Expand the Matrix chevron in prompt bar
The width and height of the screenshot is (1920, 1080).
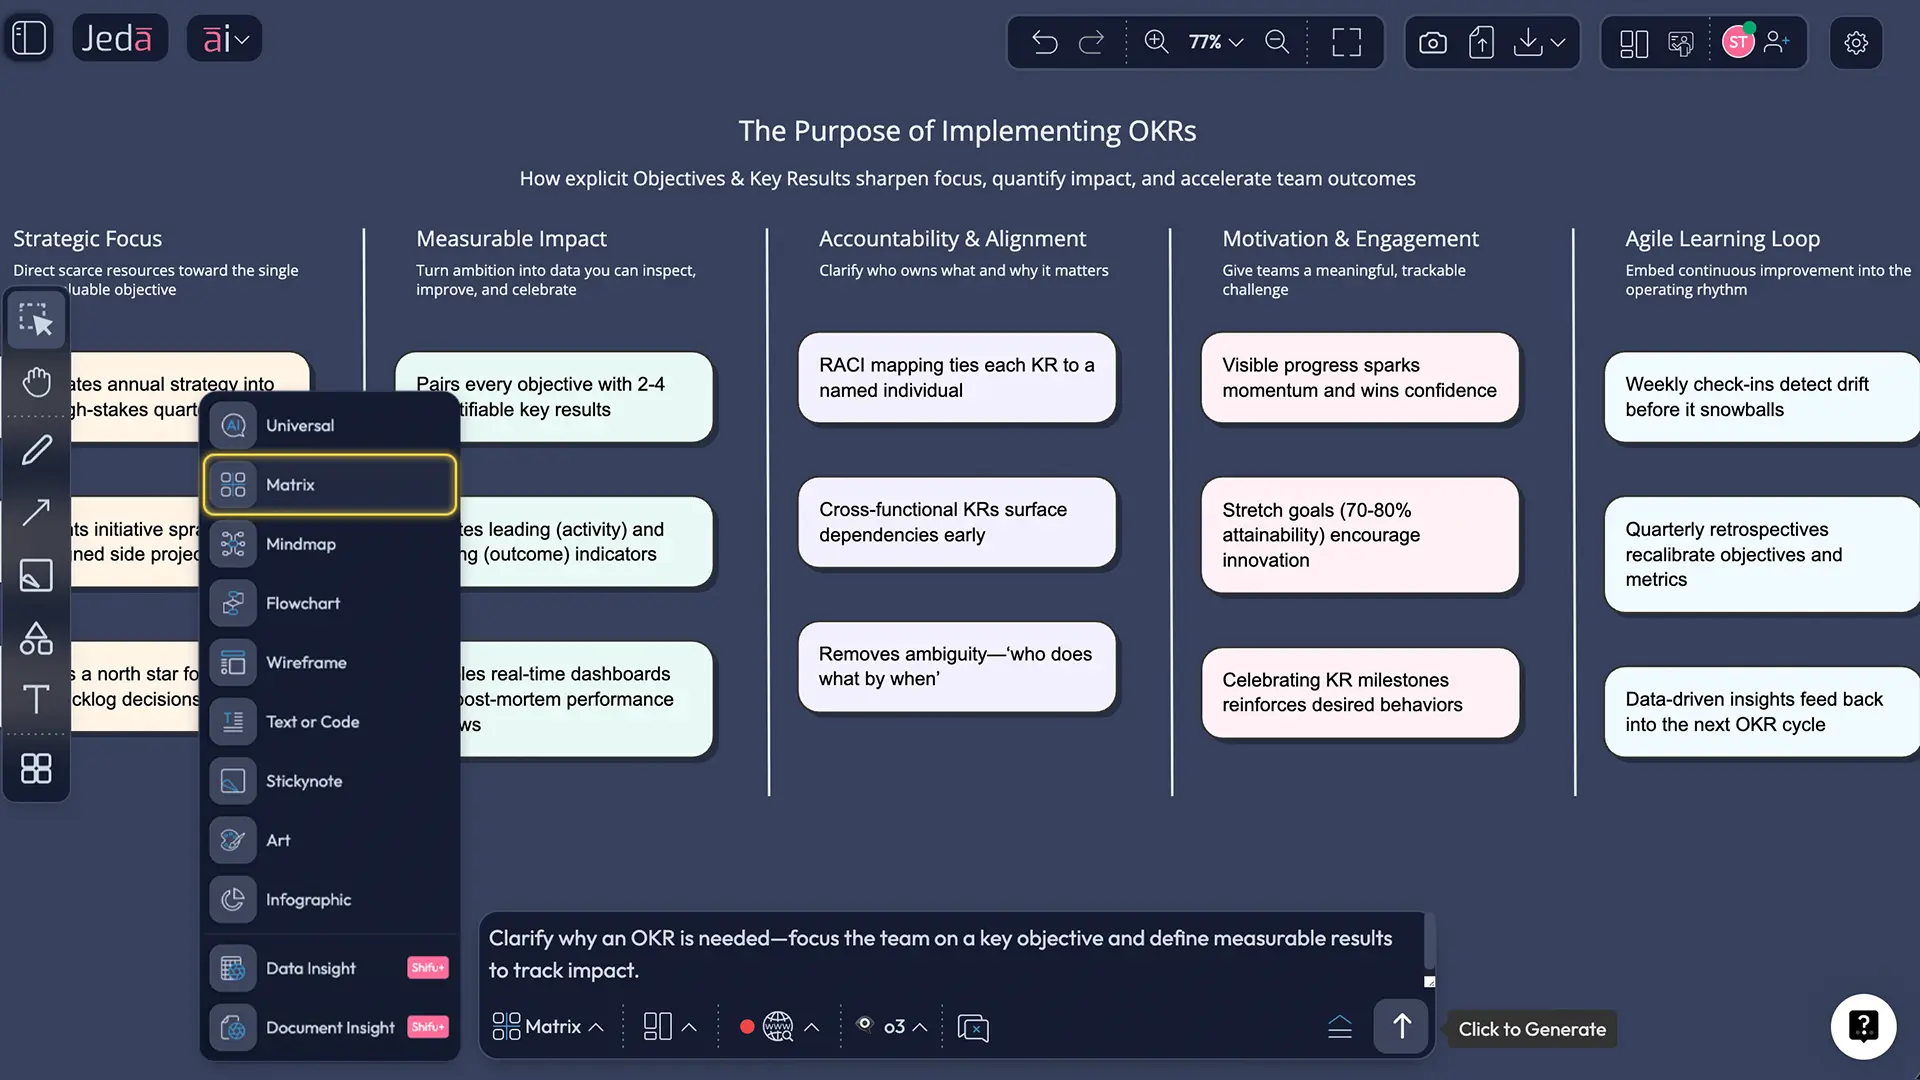click(595, 1027)
